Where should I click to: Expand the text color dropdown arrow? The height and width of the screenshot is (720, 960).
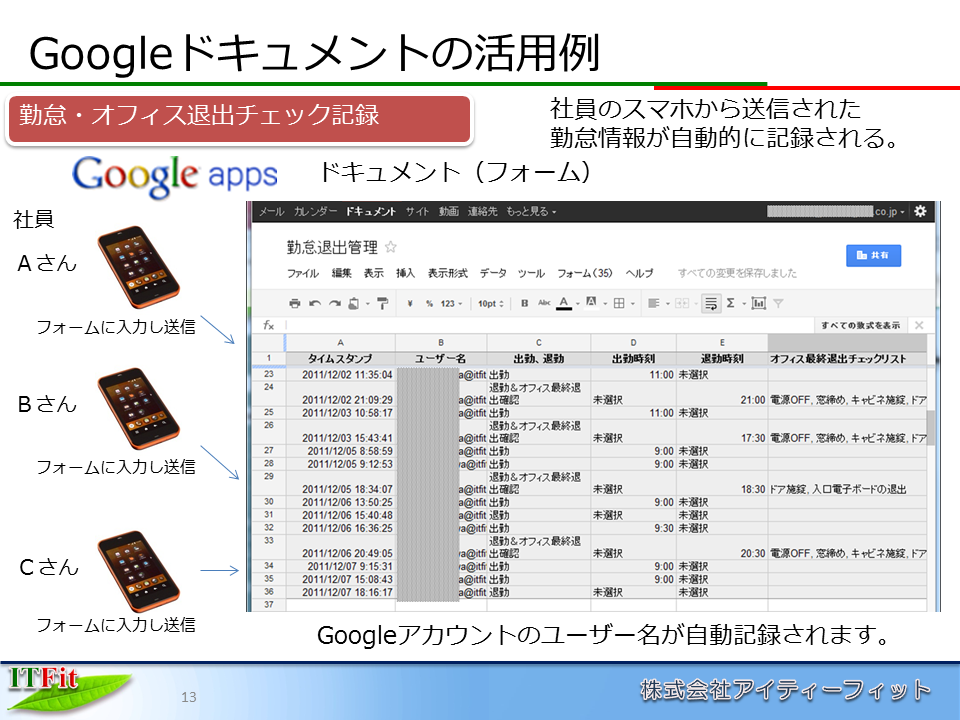coord(577,304)
